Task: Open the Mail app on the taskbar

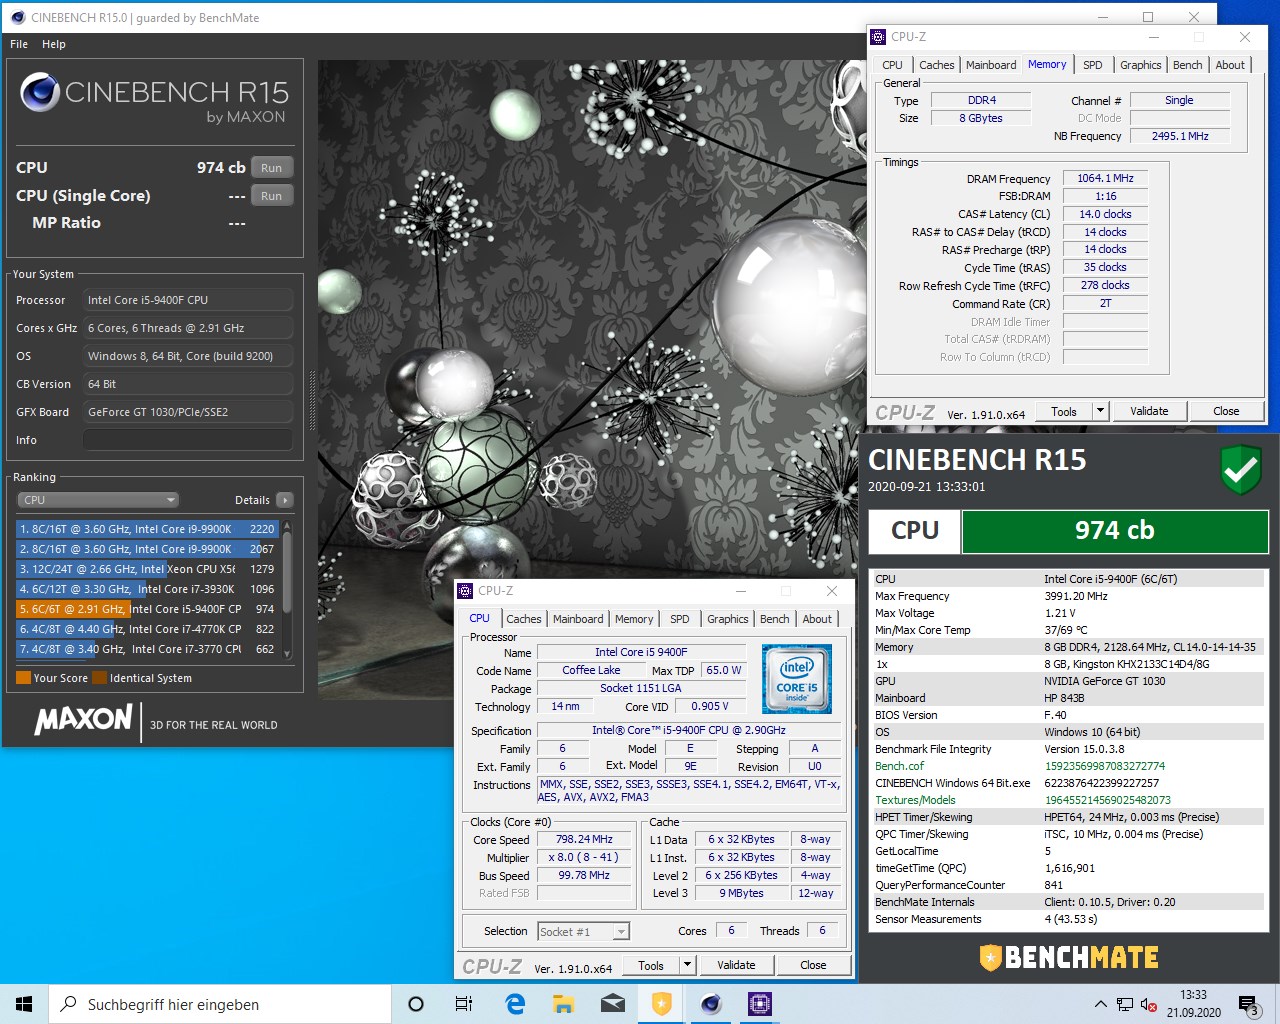Action: (613, 1004)
